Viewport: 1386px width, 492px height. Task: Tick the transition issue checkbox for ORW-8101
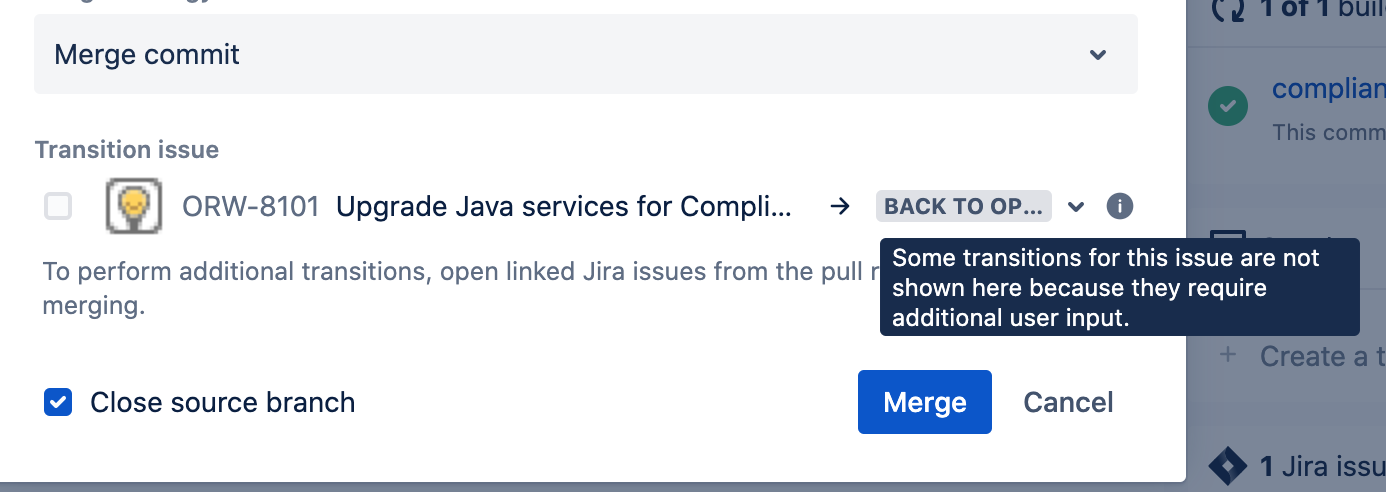point(58,207)
